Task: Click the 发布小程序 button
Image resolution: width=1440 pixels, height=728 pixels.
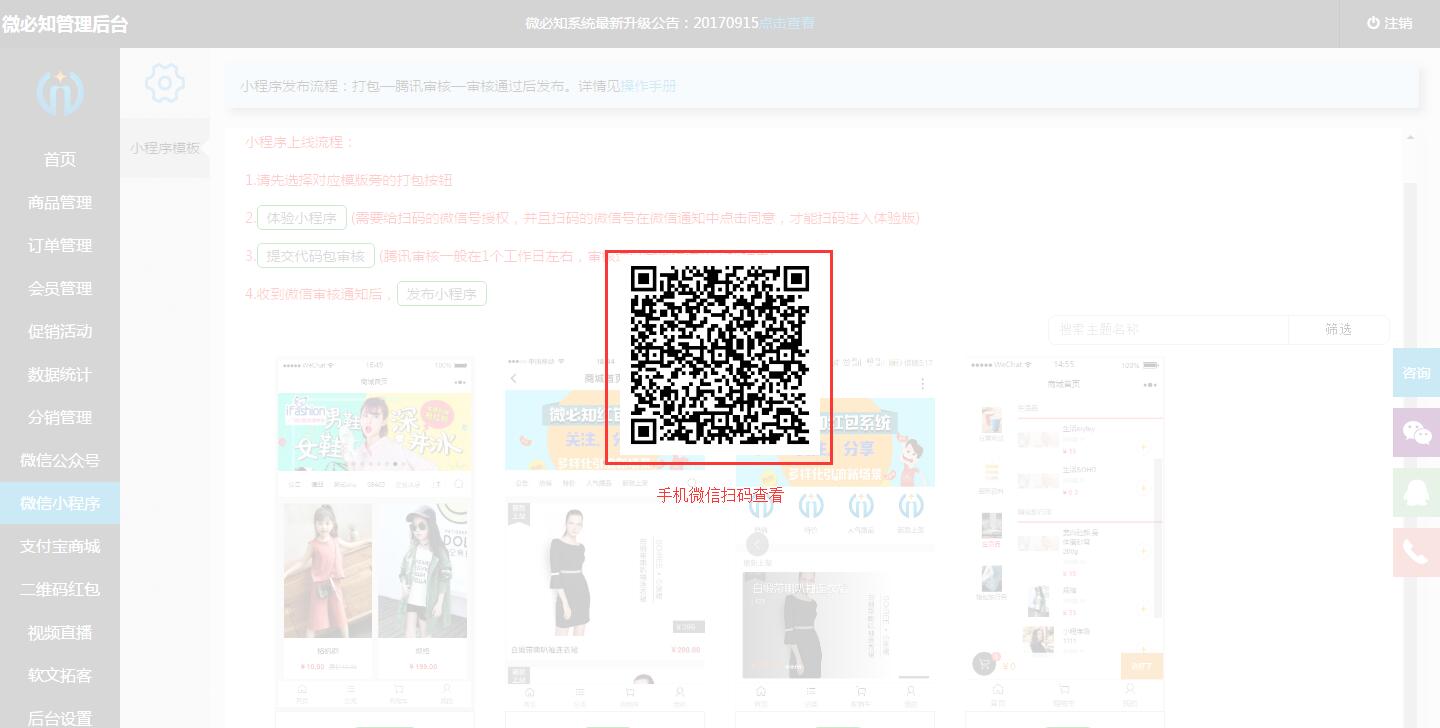Action: [x=442, y=293]
